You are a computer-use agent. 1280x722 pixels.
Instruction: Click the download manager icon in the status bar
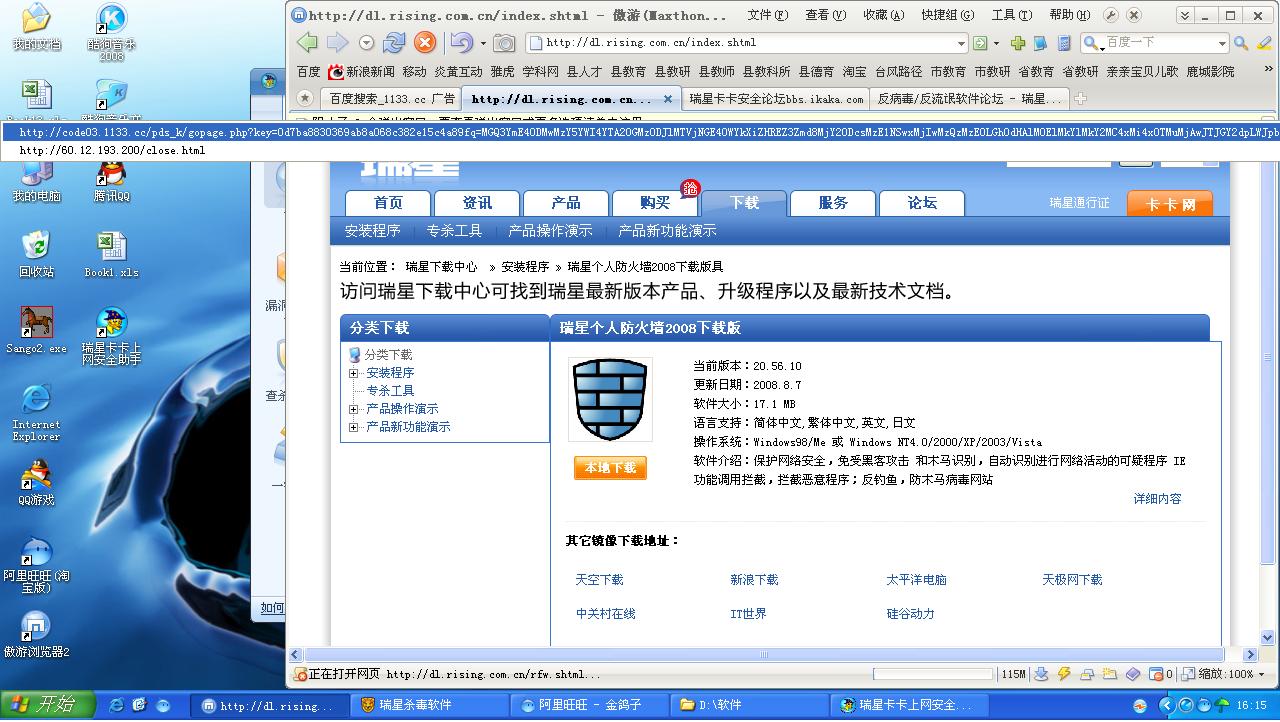pyautogui.click(x=1041, y=674)
